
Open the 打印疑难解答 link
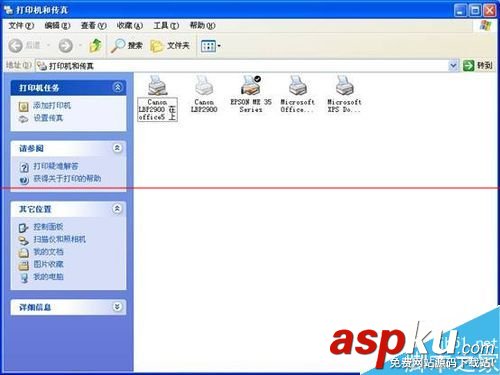pyautogui.click(x=56, y=166)
